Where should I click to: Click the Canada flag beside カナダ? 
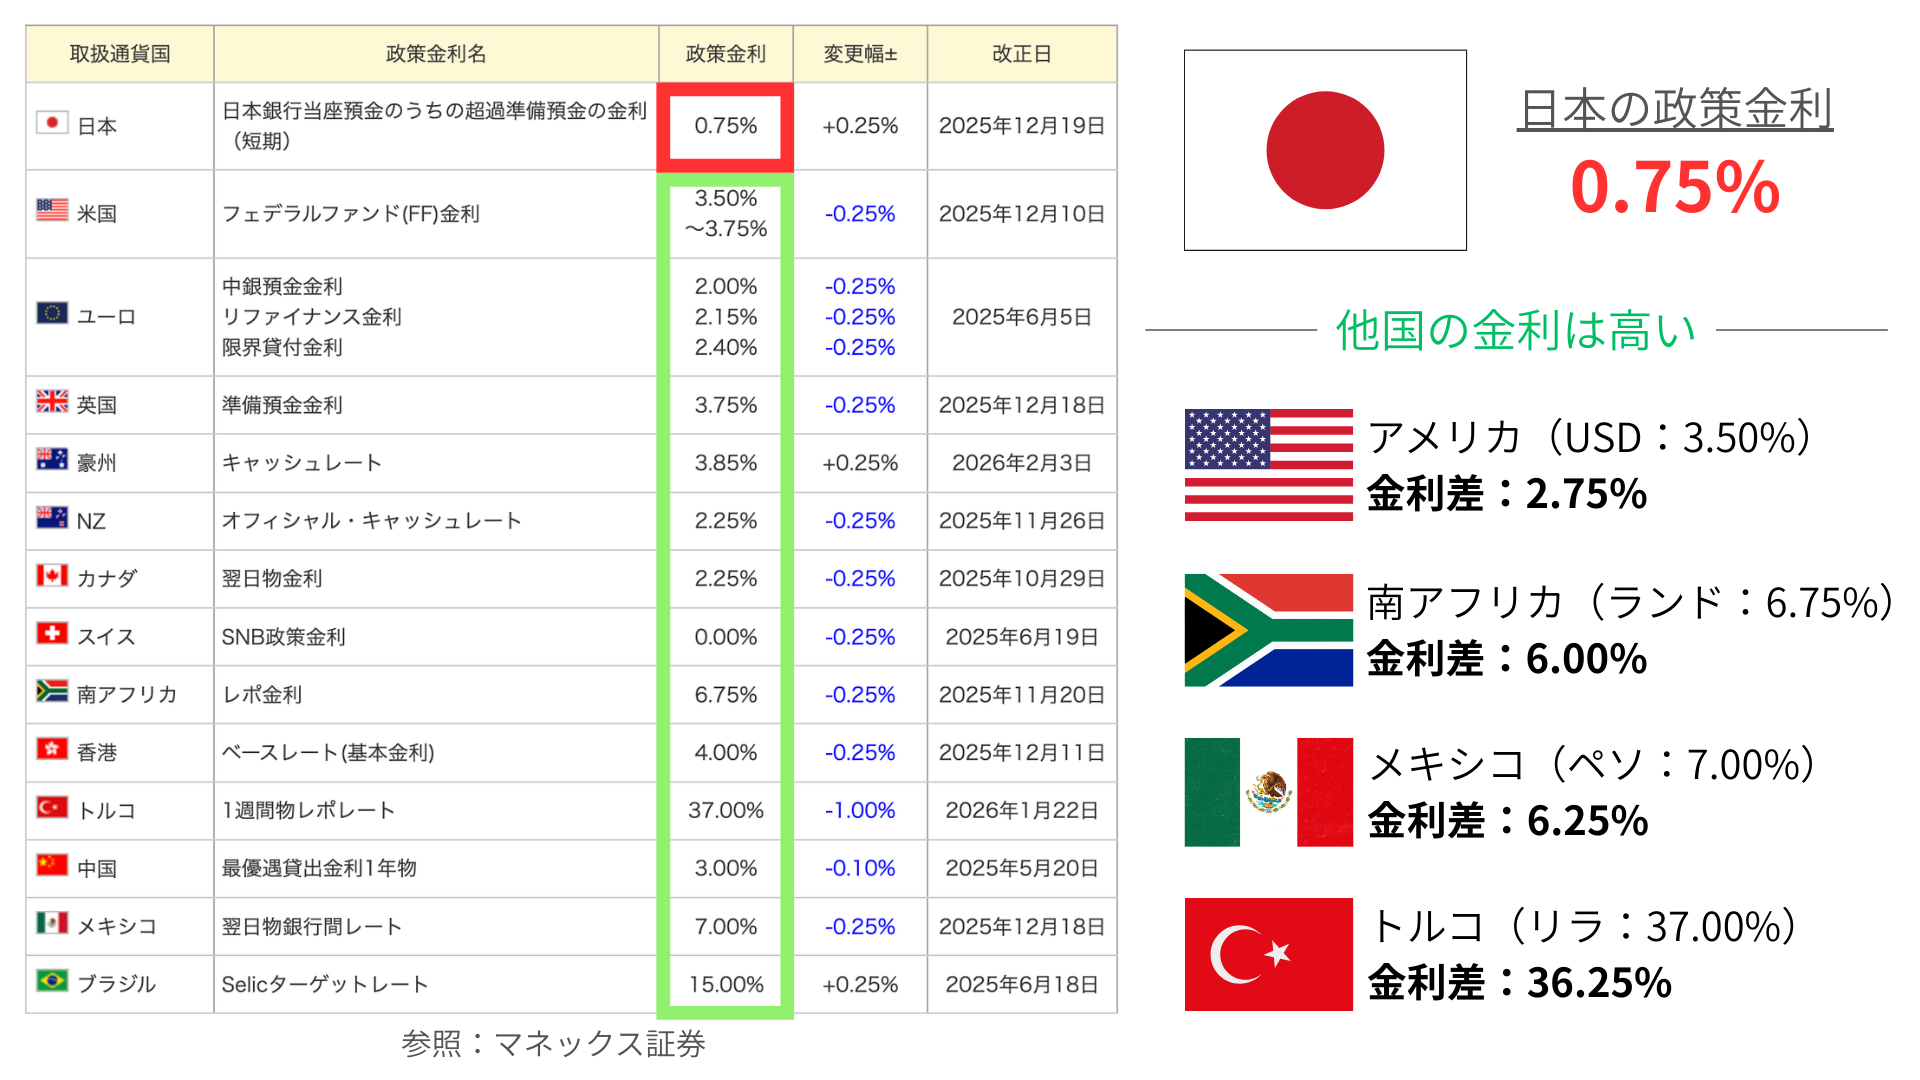click(x=52, y=575)
